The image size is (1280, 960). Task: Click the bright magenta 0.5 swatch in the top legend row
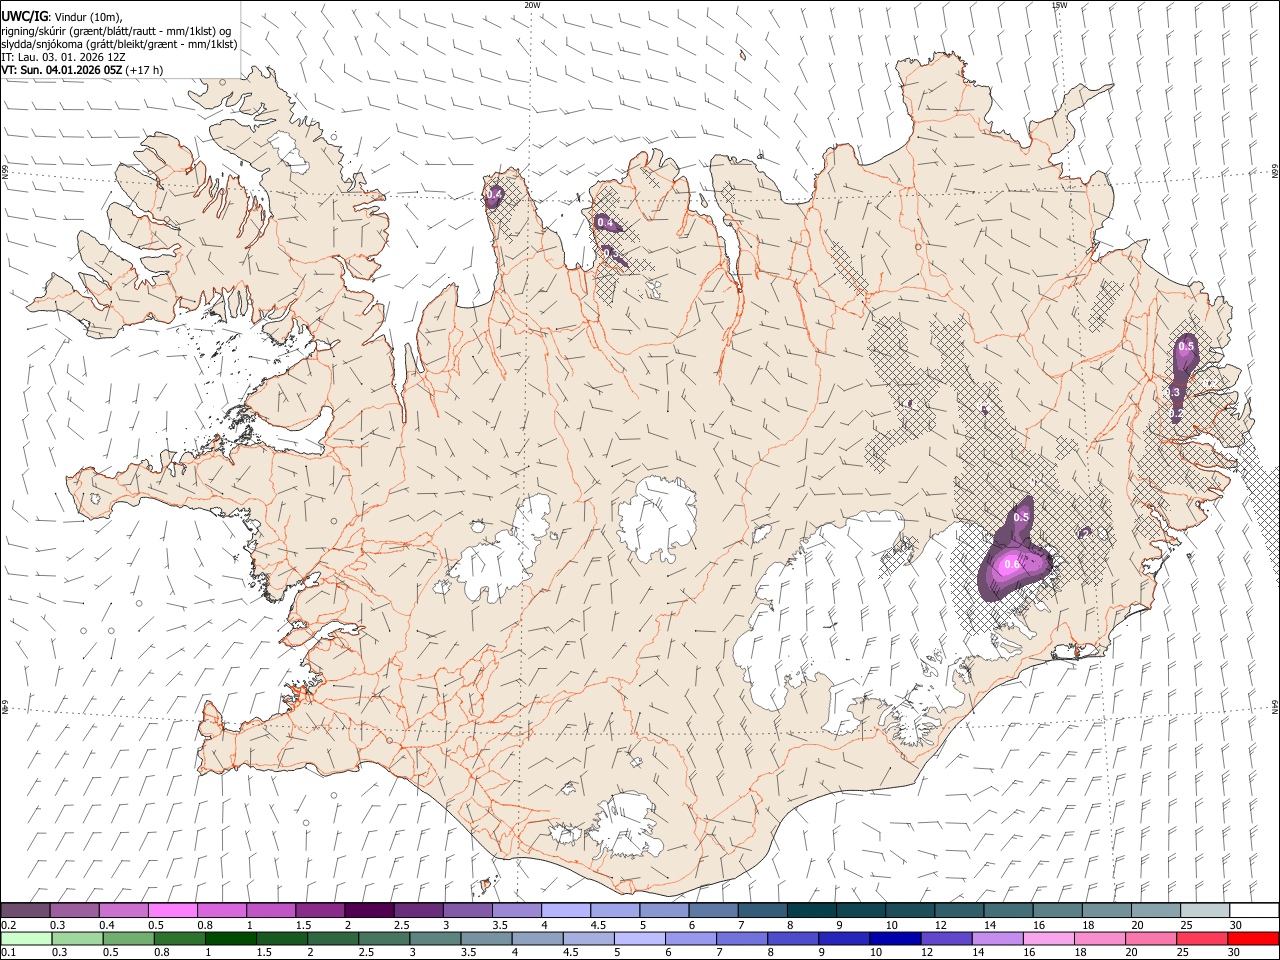coord(172,911)
